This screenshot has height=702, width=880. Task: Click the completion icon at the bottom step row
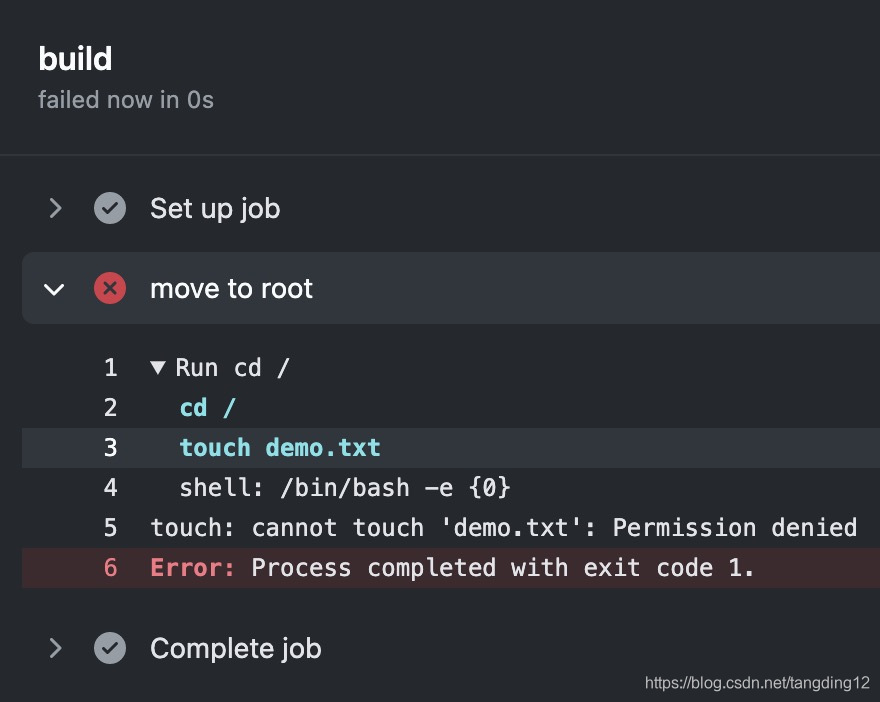click(x=110, y=648)
